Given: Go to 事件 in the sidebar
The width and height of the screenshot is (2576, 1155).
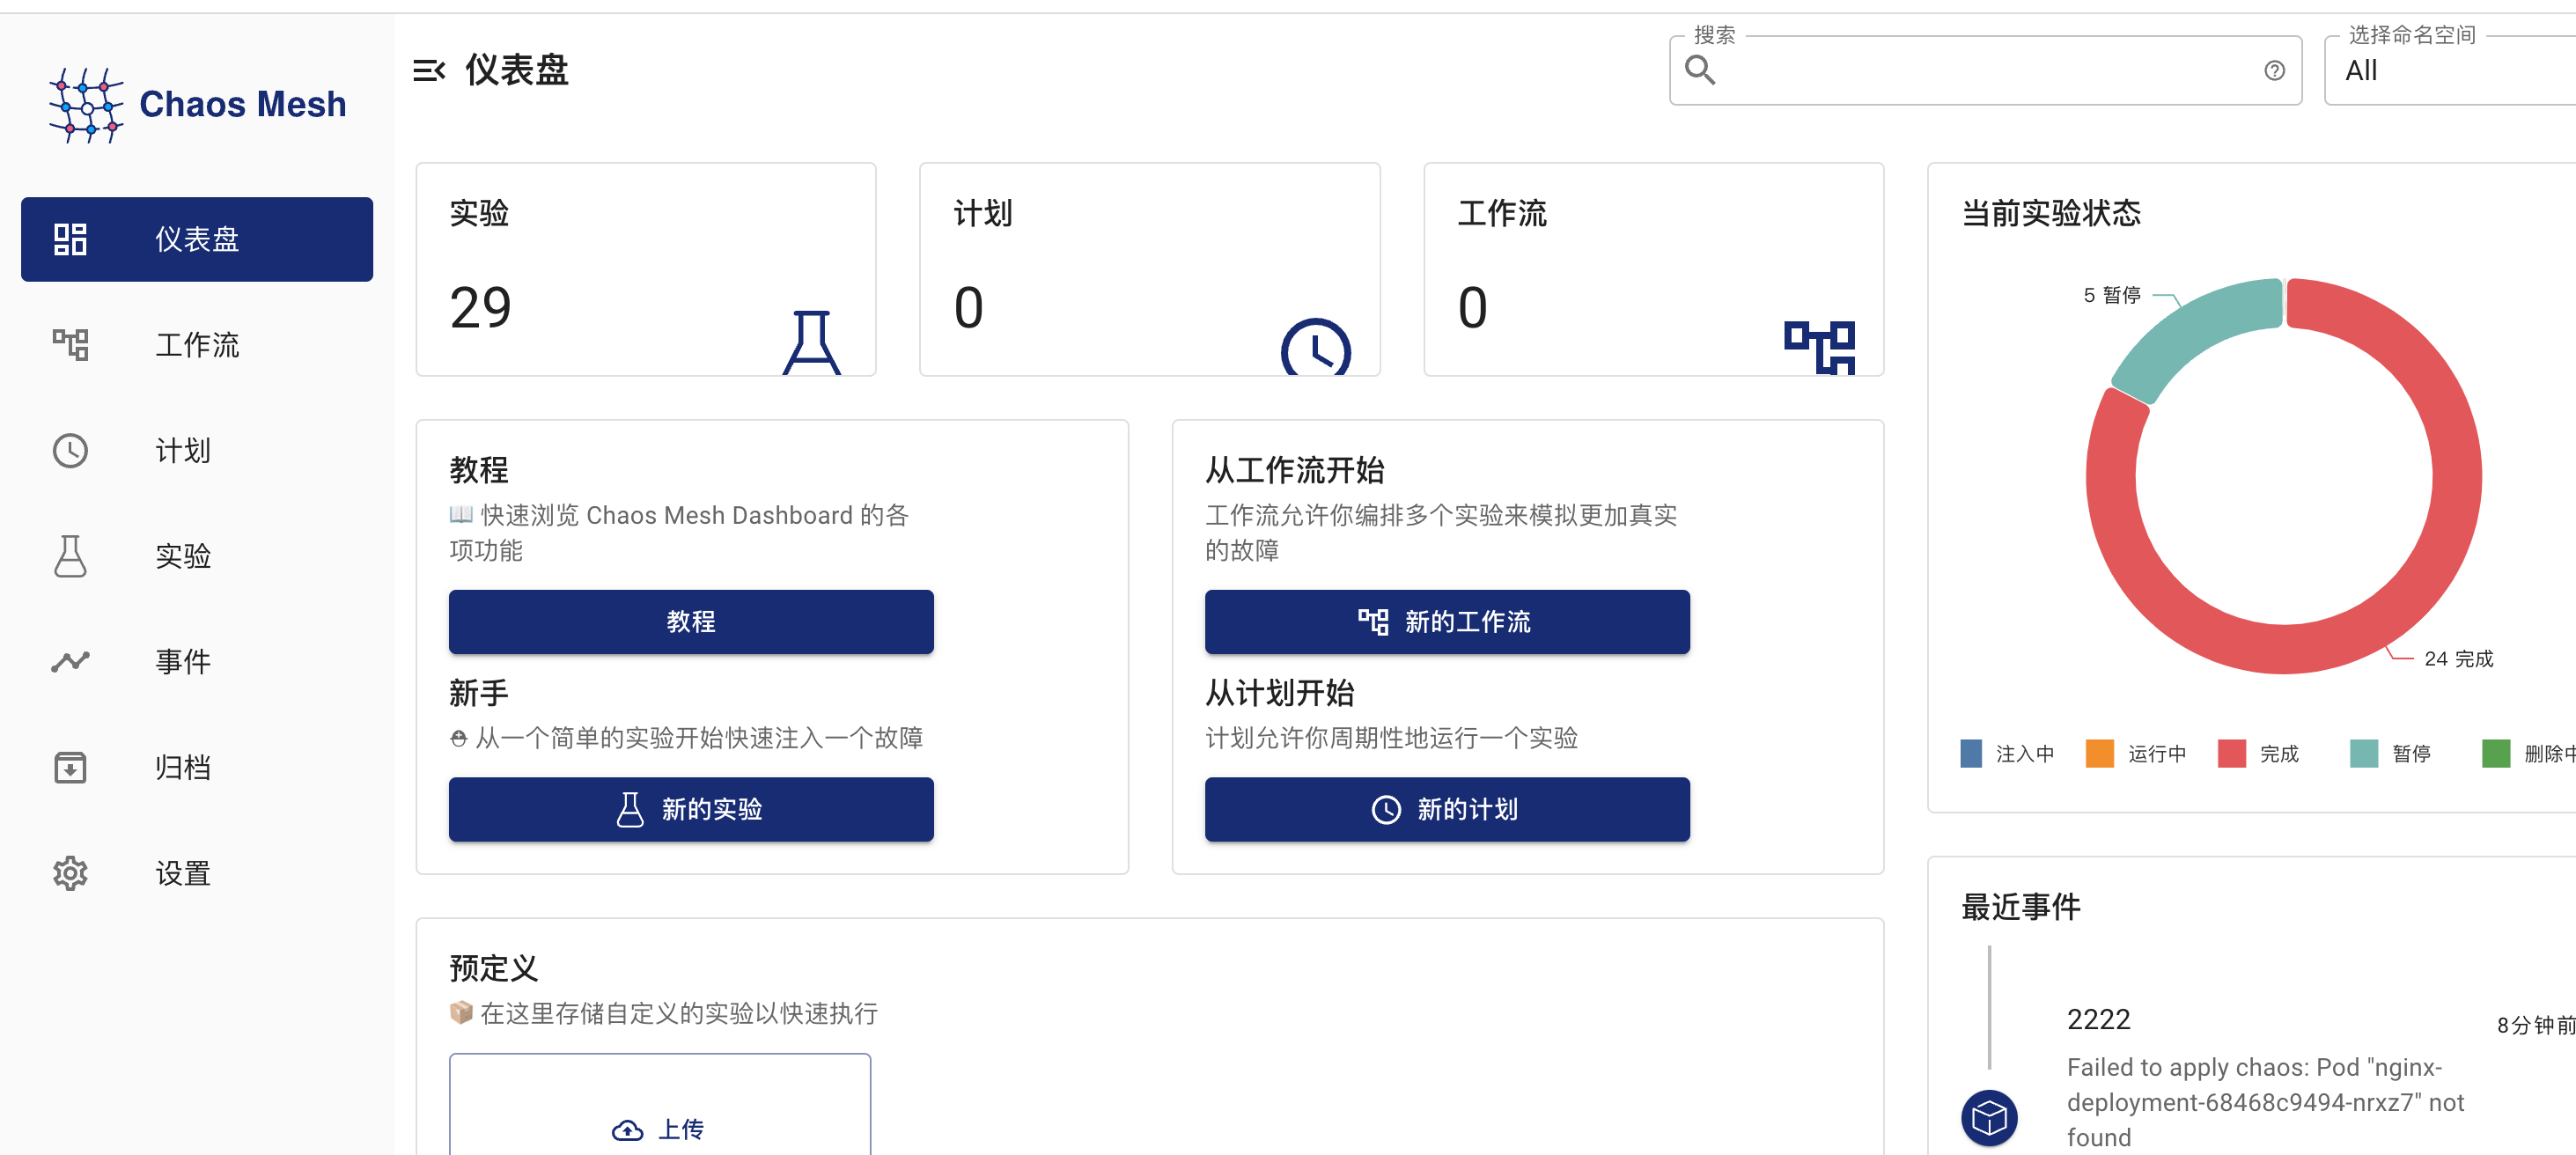Looking at the screenshot, I should click(x=182, y=661).
